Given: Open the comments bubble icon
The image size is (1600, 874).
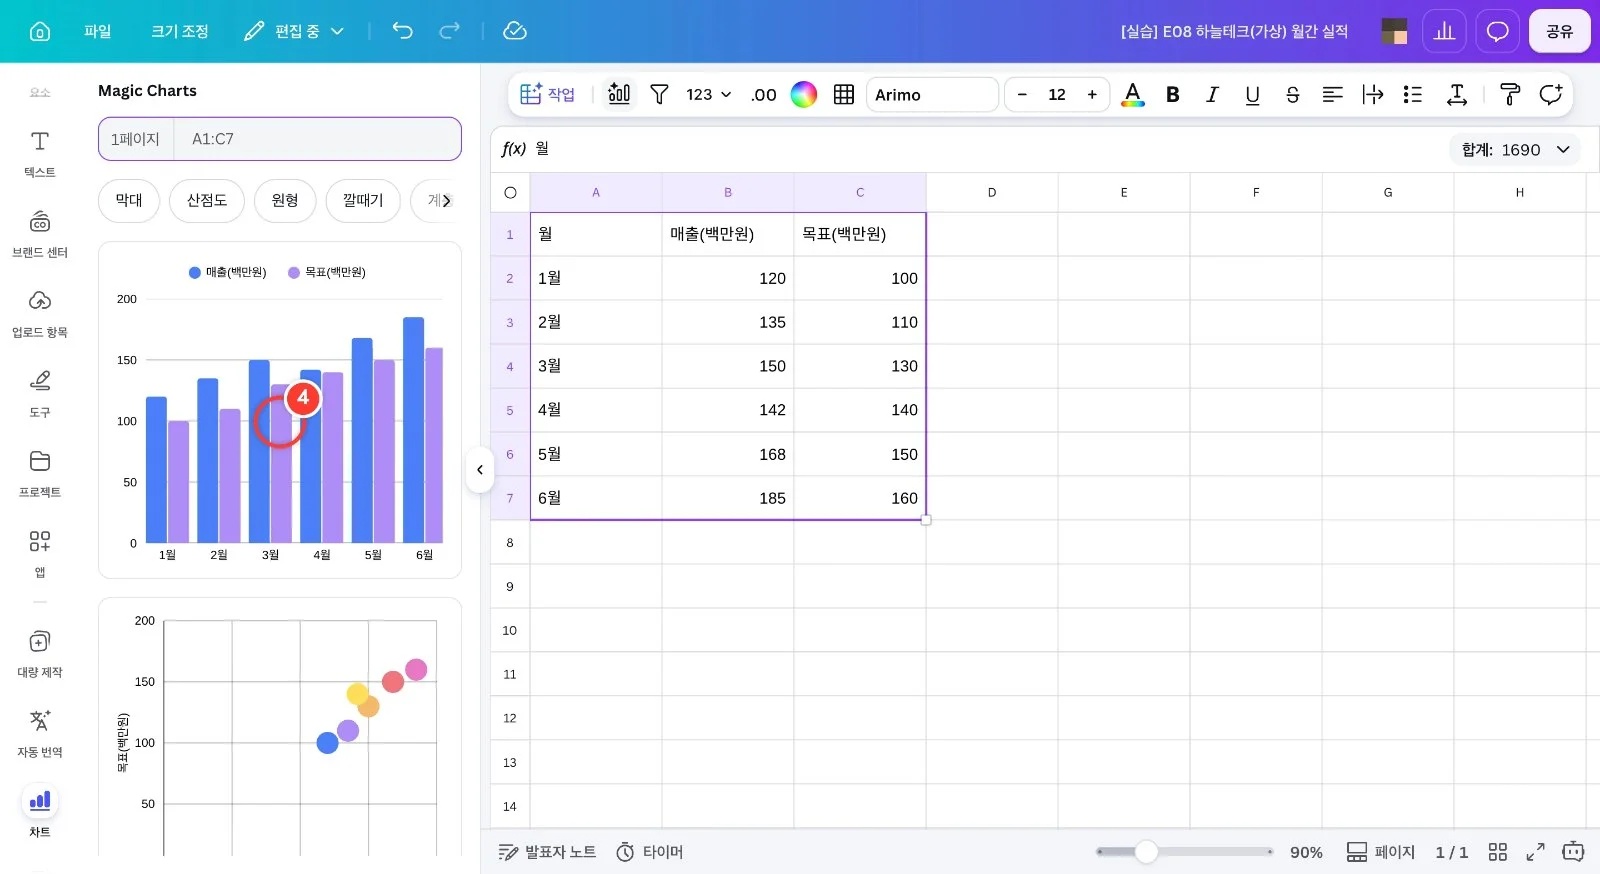Looking at the screenshot, I should pos(1497,31).
